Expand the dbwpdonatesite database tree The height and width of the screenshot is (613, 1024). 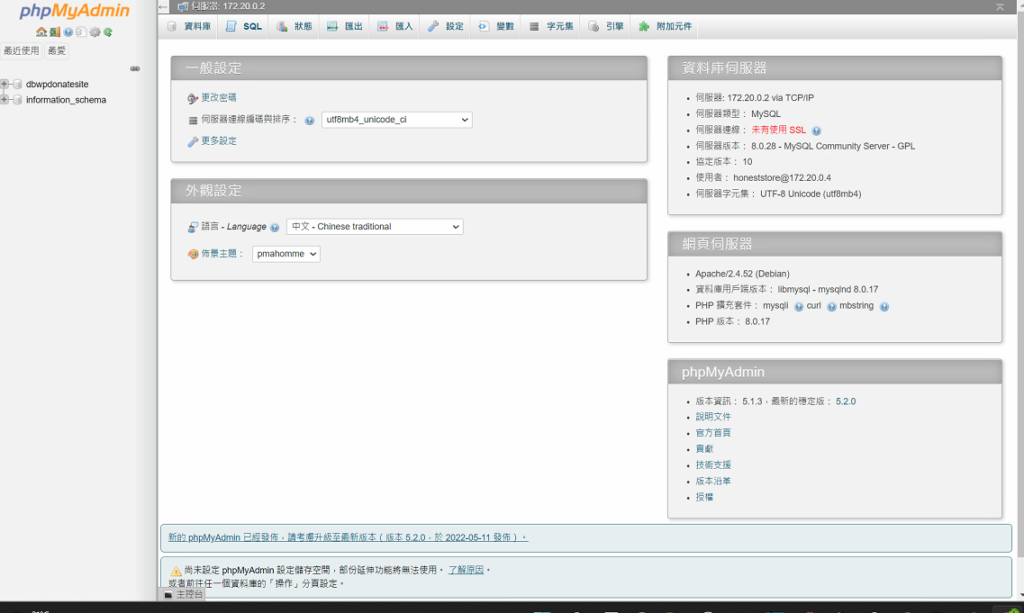pyautogui.click(x=5, y=84)
